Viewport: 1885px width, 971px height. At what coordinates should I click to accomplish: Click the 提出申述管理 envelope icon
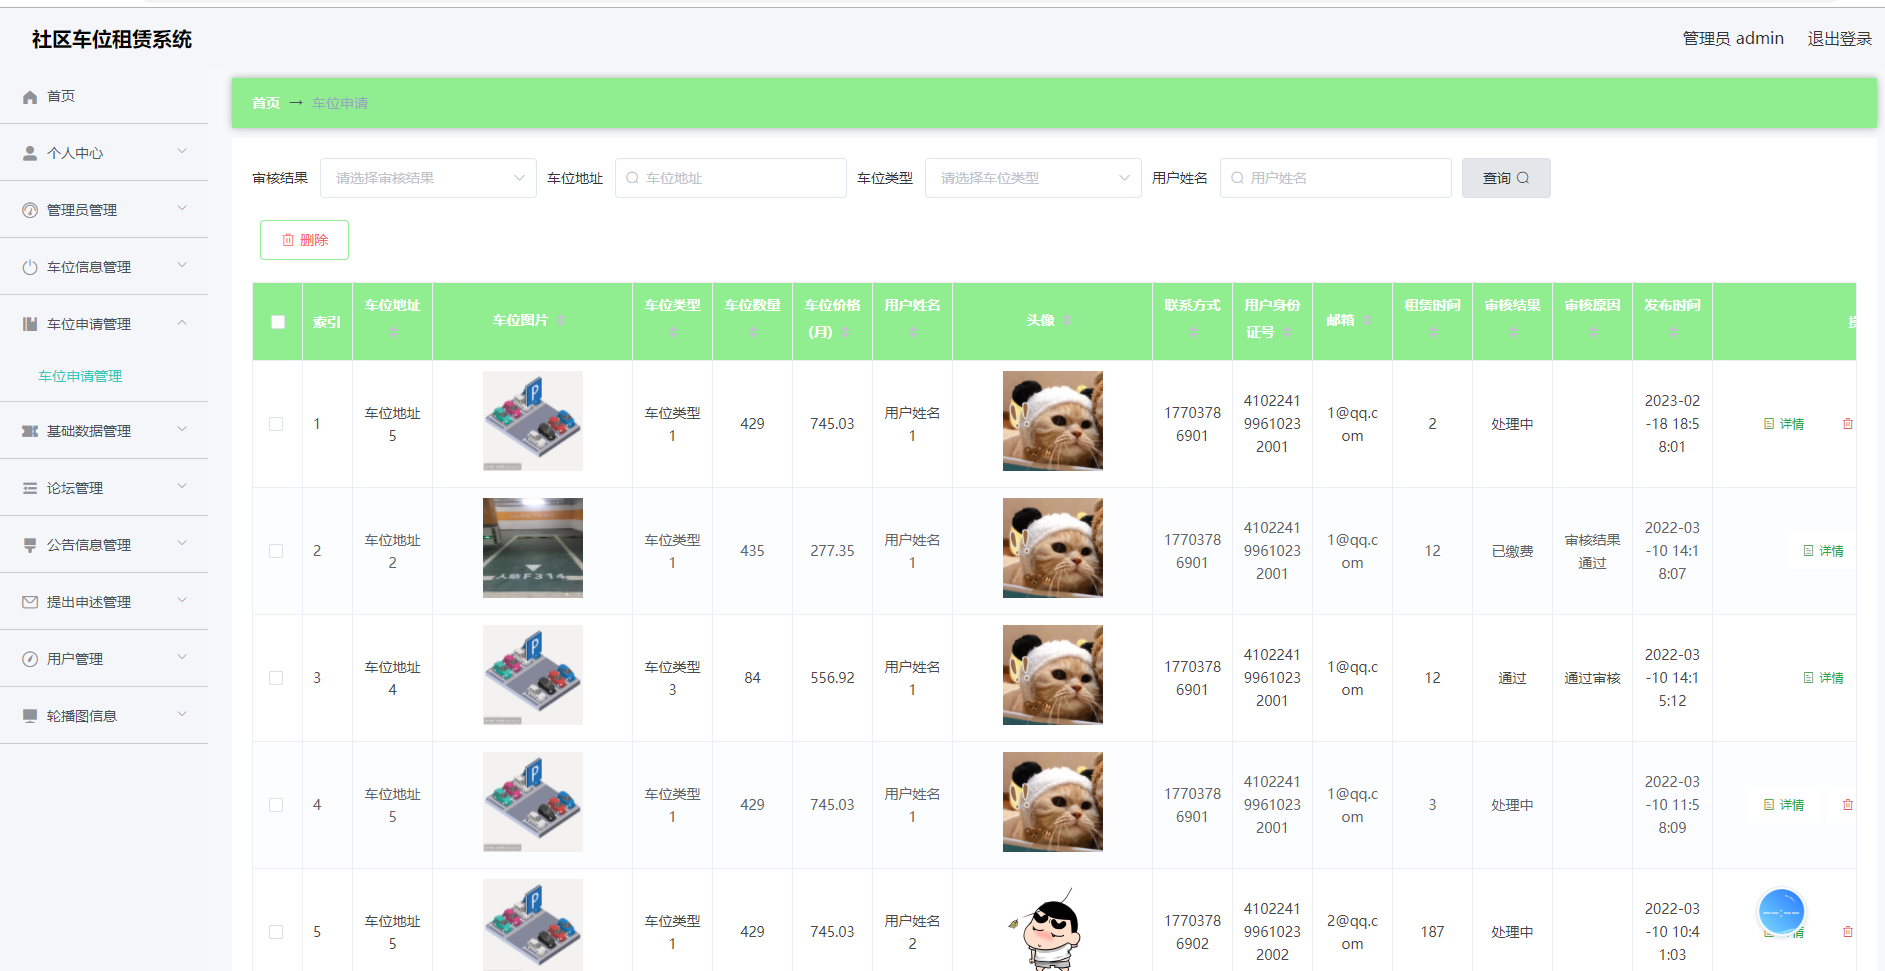[29, 601]
